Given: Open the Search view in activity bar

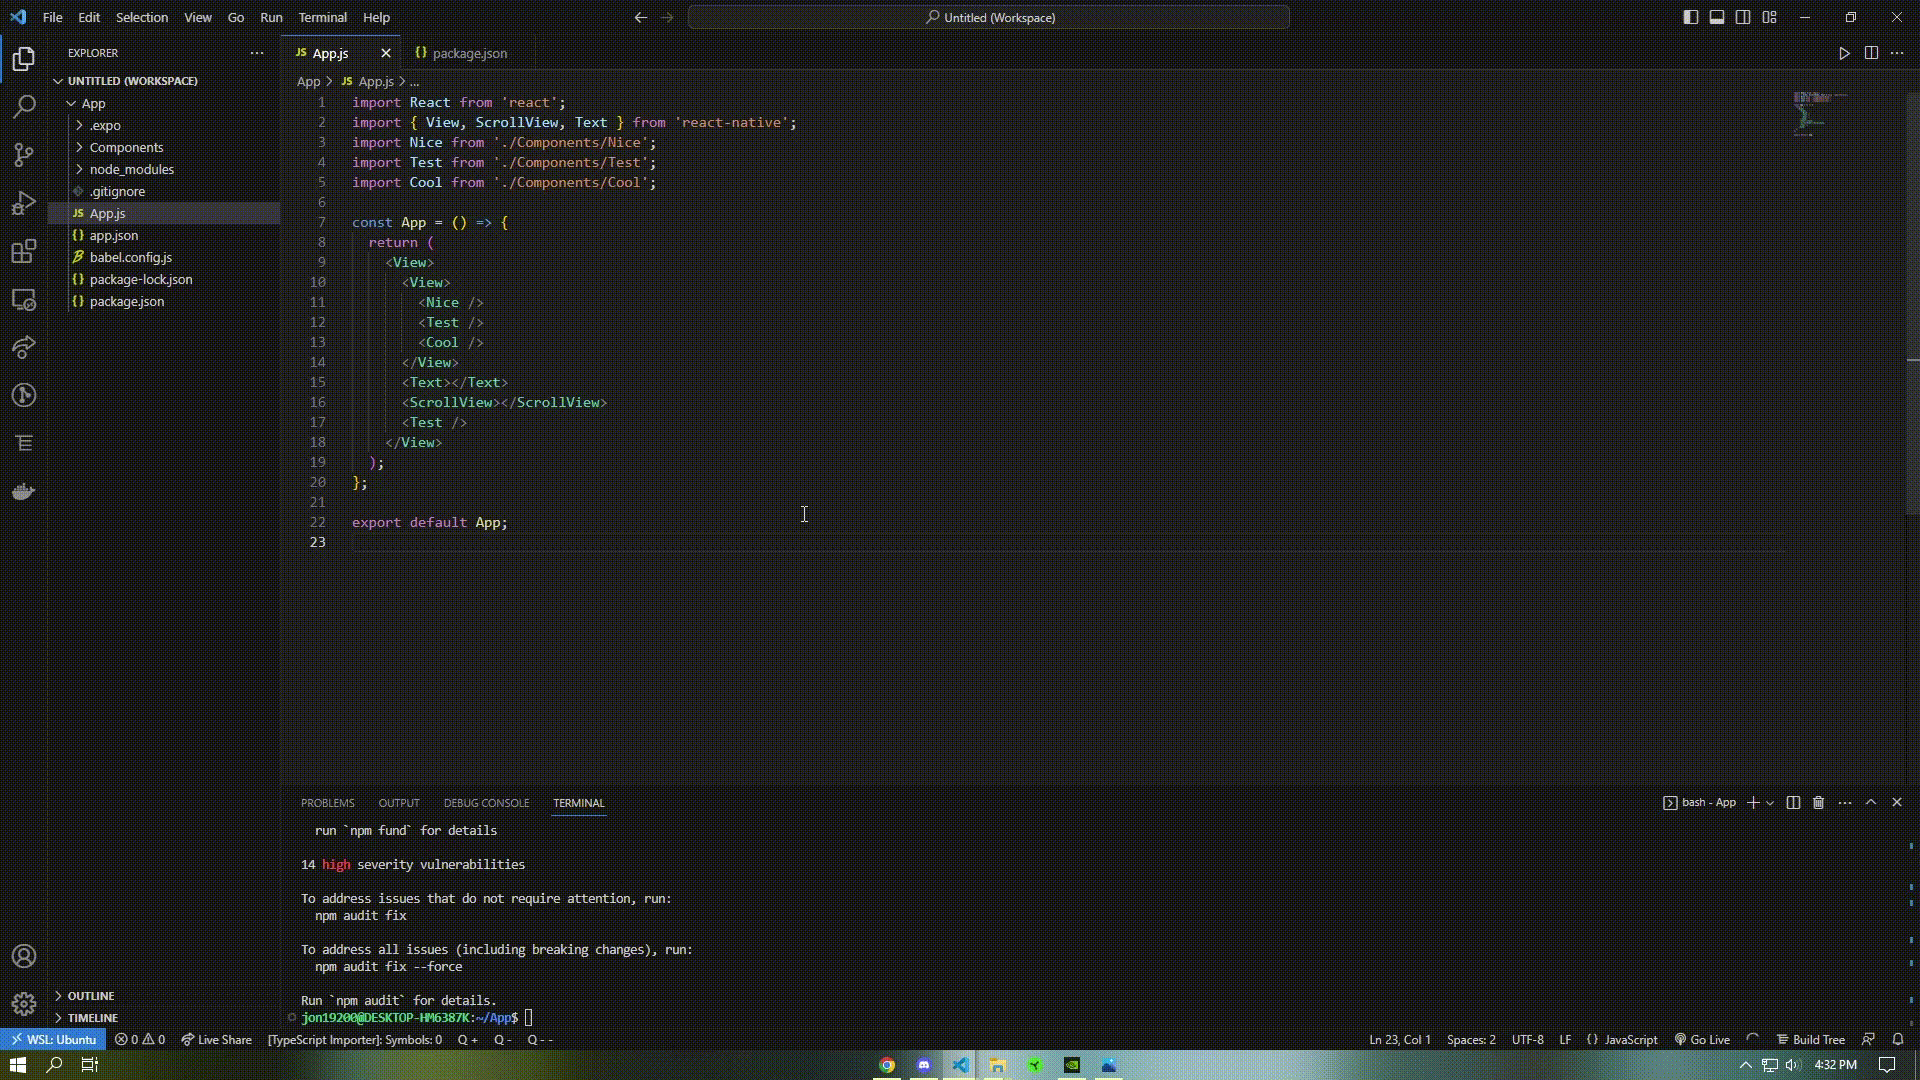Looking at the screenshot, I should pyautogui.click(x=24, y=106).
